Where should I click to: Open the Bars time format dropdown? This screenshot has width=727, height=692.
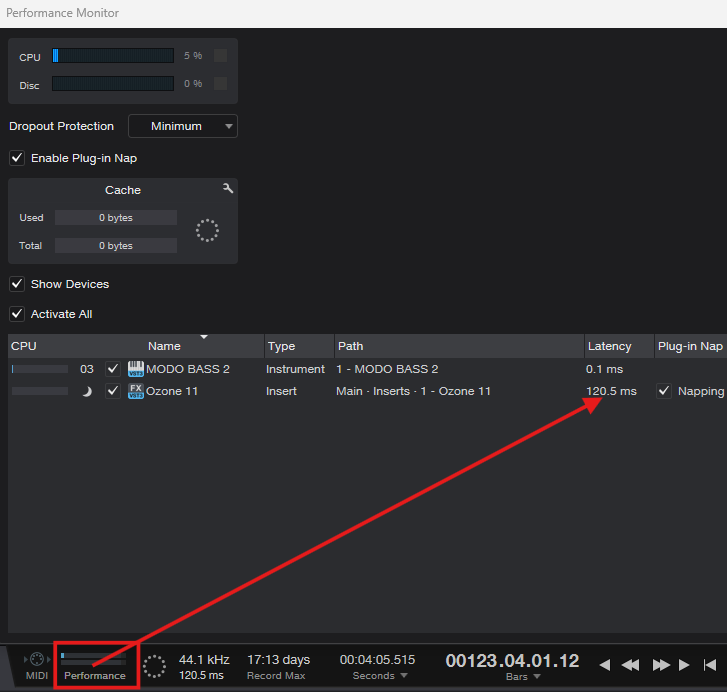pos(523,676)
